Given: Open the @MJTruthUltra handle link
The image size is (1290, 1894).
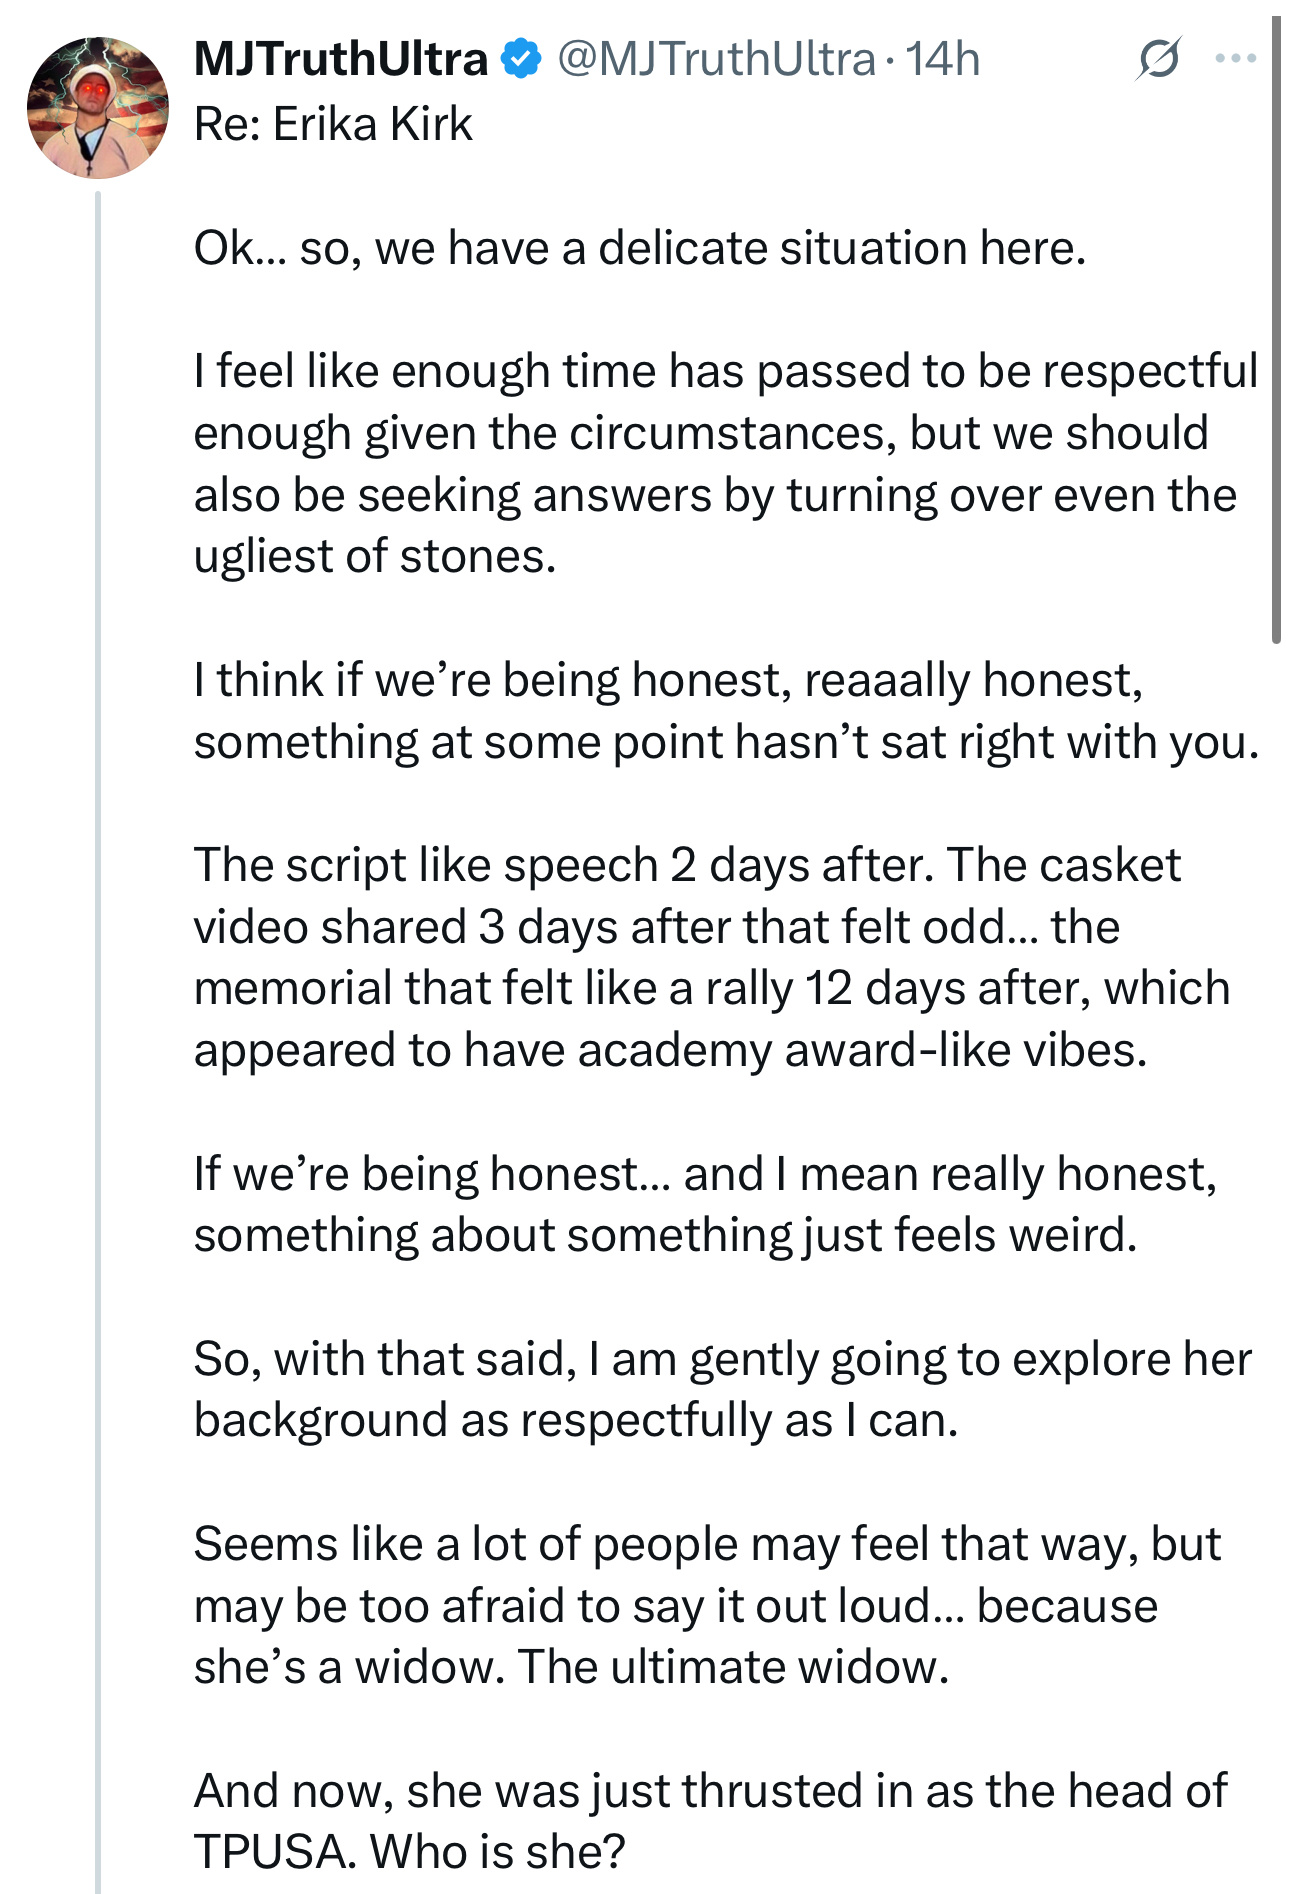Looking at the screenshot, I should point(716,59).
